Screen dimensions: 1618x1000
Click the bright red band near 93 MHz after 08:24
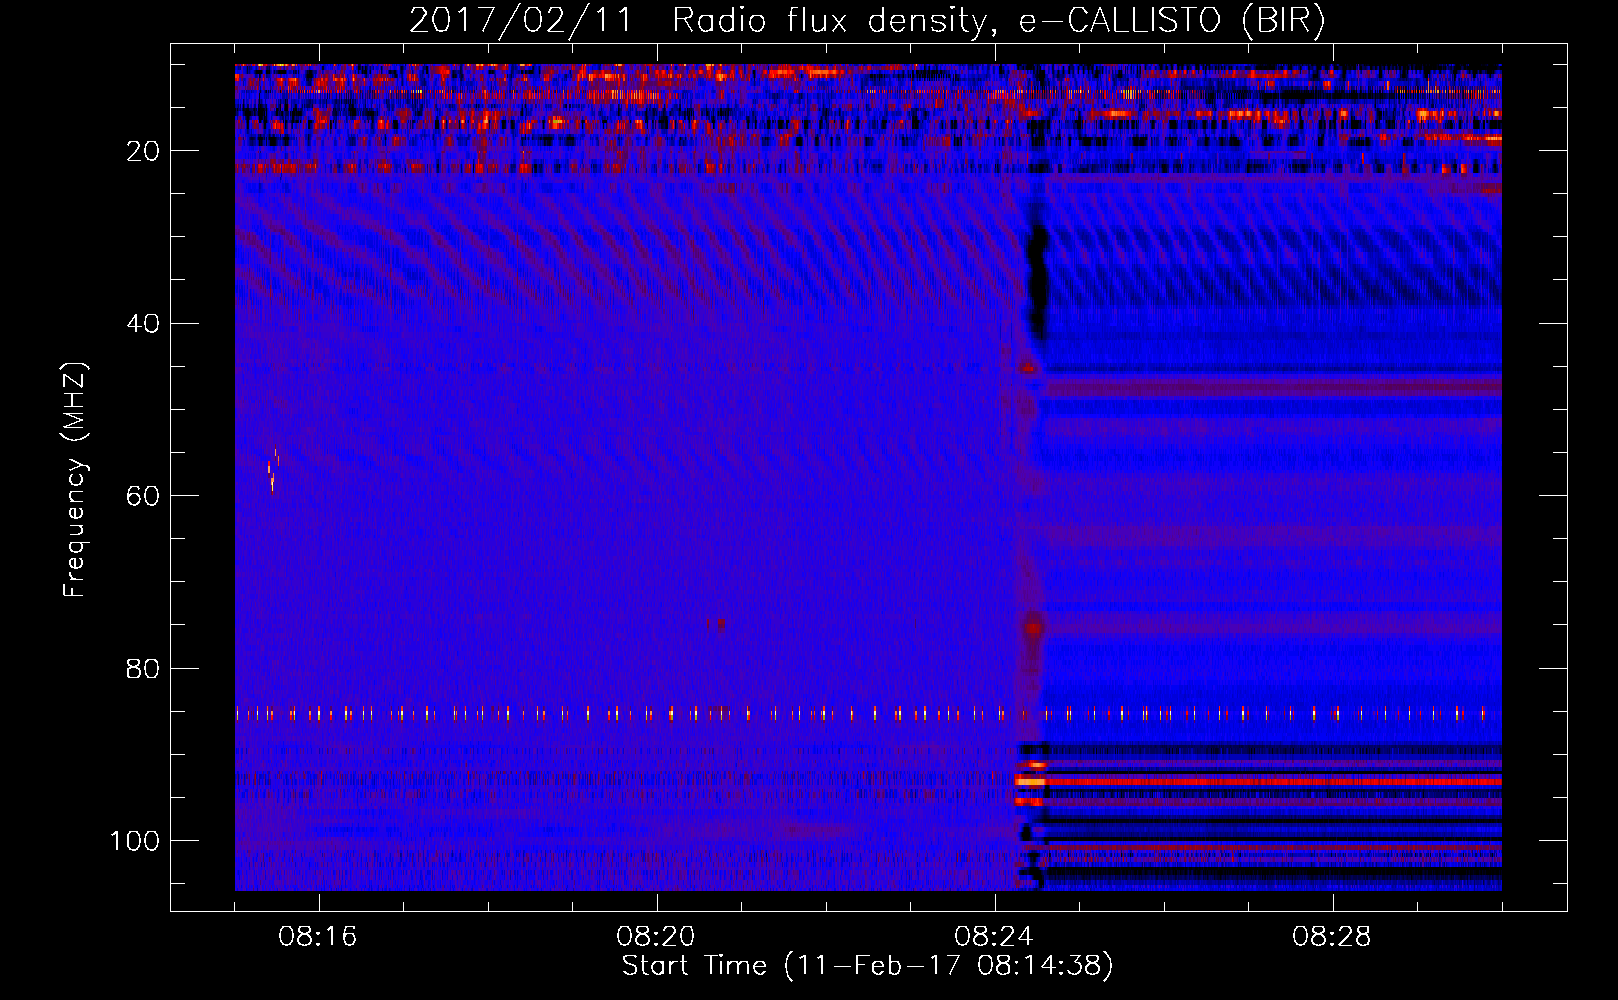pos(1258,781)
